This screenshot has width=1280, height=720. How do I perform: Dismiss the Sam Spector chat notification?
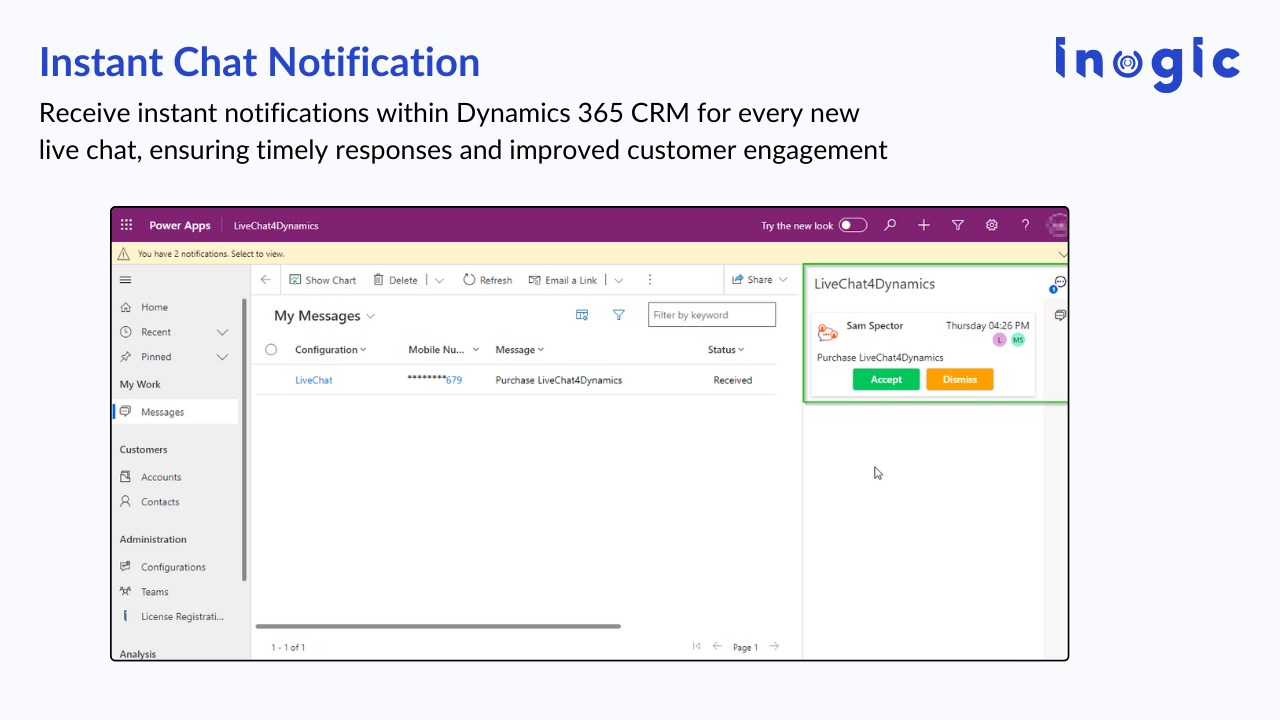(x=959, y=380)
